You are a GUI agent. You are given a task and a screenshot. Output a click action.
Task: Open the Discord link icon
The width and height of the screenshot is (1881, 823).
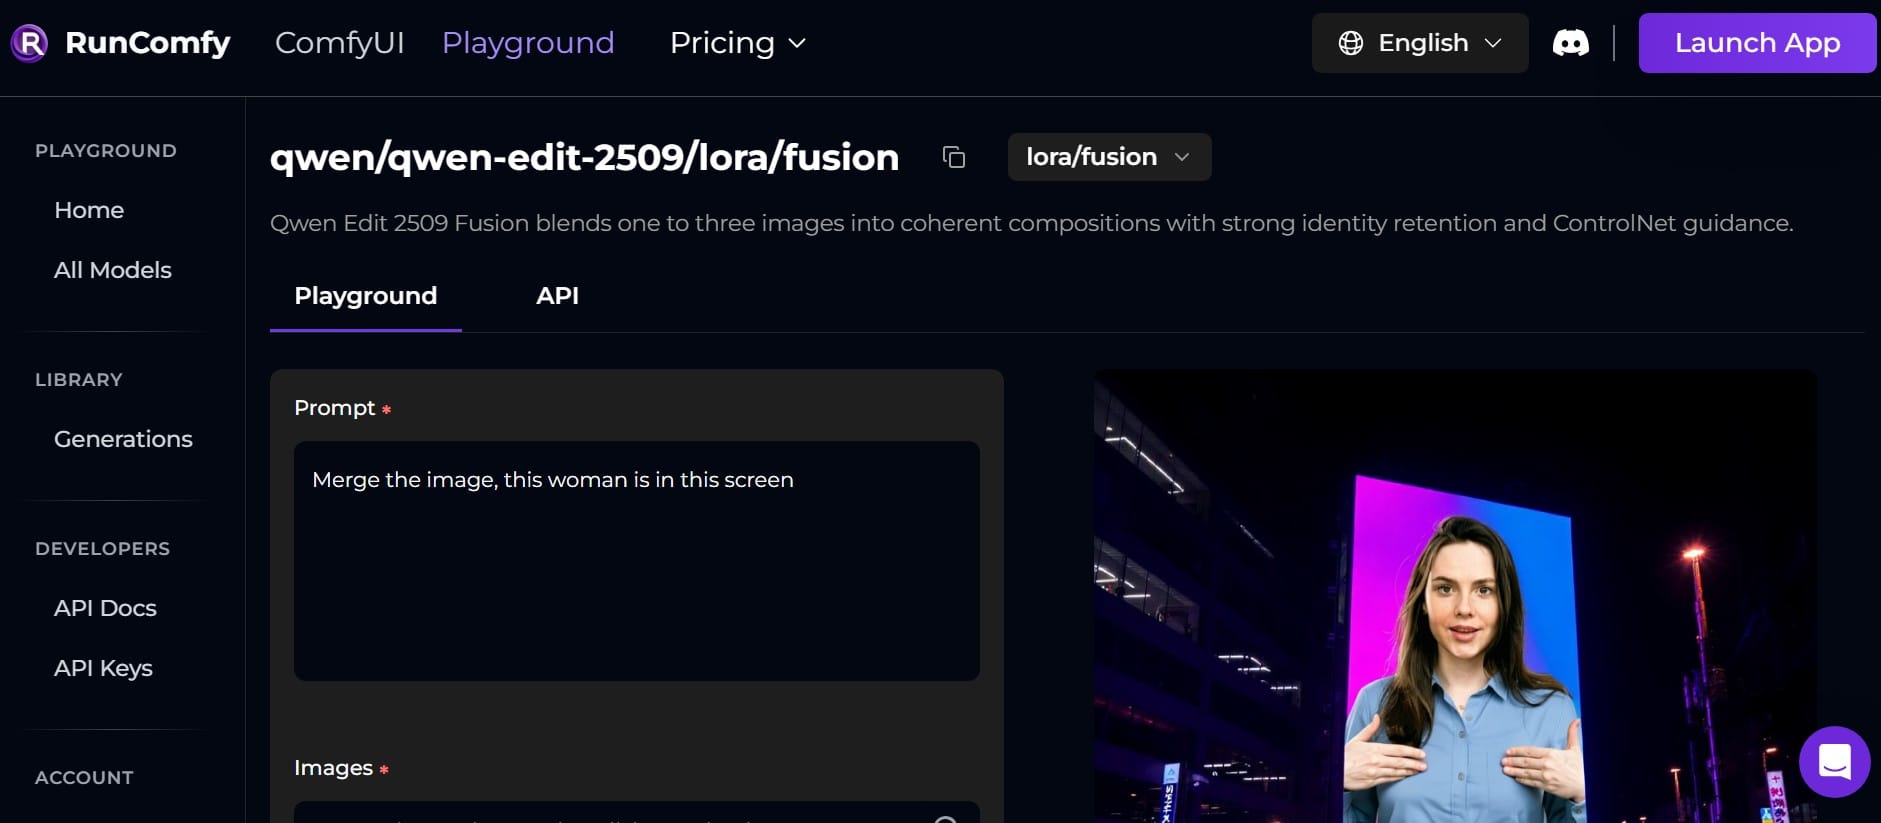pyautogui.click(x=1570, y=43)
